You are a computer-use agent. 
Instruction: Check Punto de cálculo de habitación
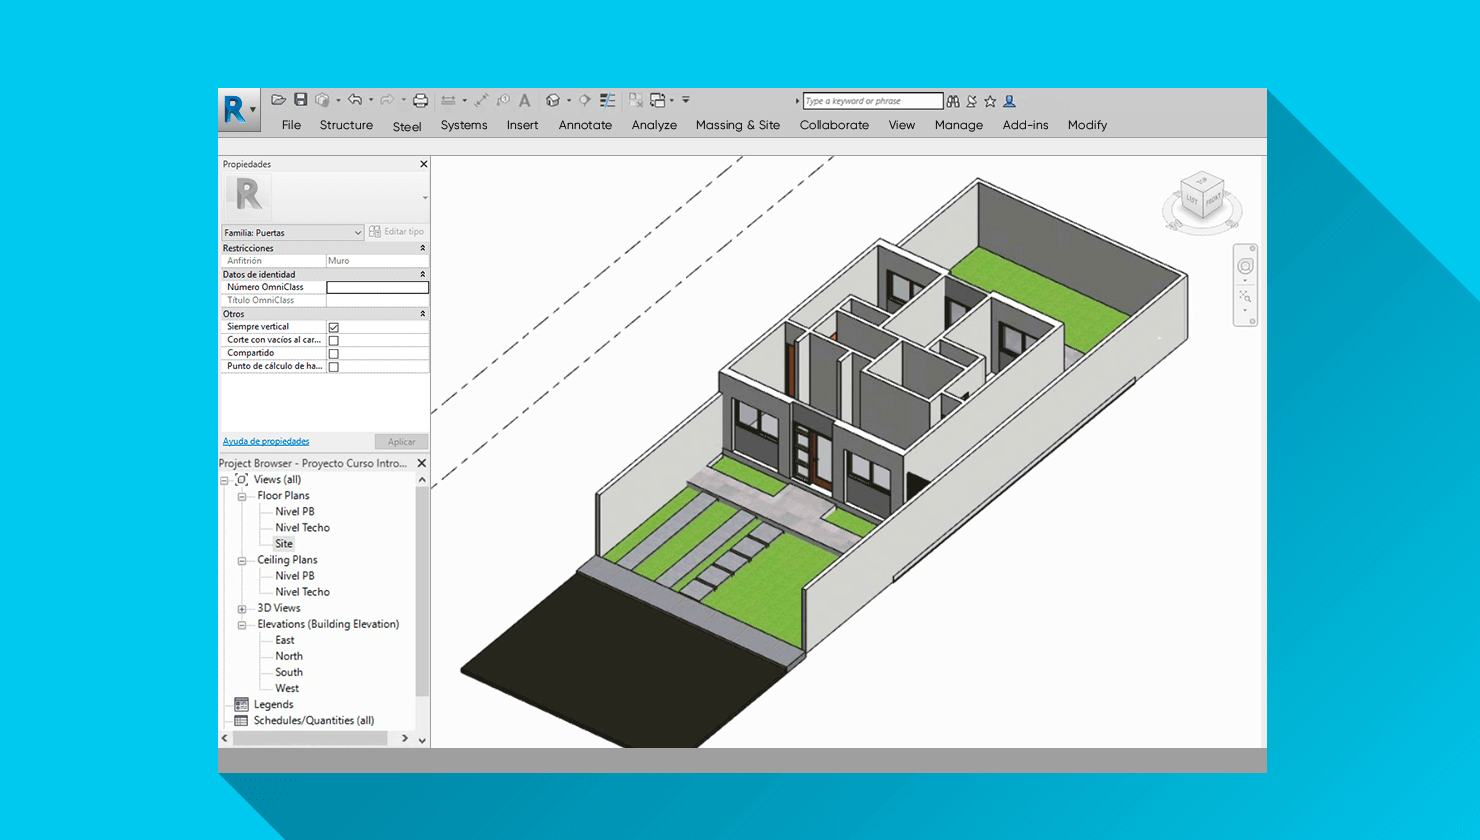click(332, 366)
